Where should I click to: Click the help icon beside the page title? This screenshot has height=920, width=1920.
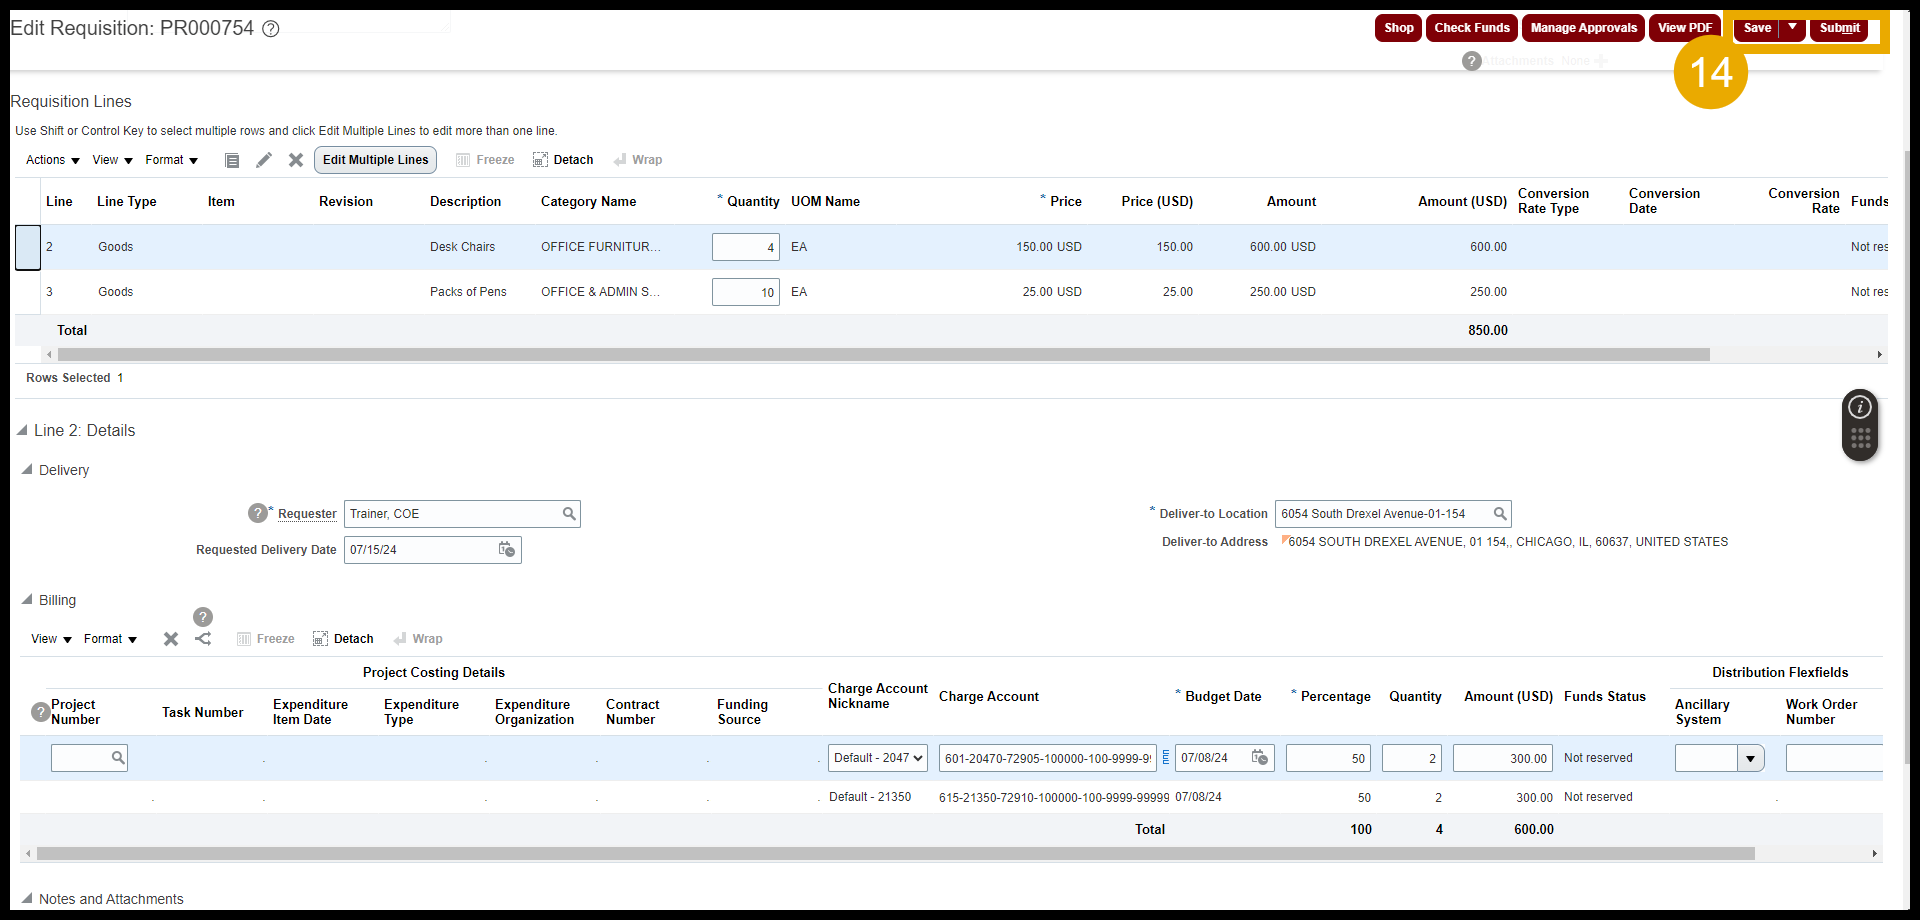coord(271,29)
